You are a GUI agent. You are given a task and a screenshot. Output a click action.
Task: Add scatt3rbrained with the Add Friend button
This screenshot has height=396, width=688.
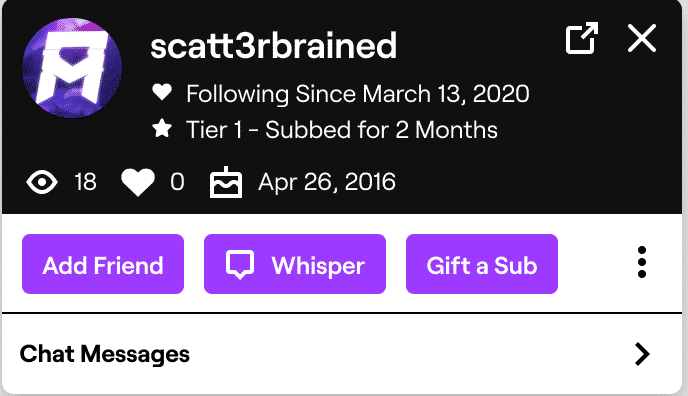103,264
